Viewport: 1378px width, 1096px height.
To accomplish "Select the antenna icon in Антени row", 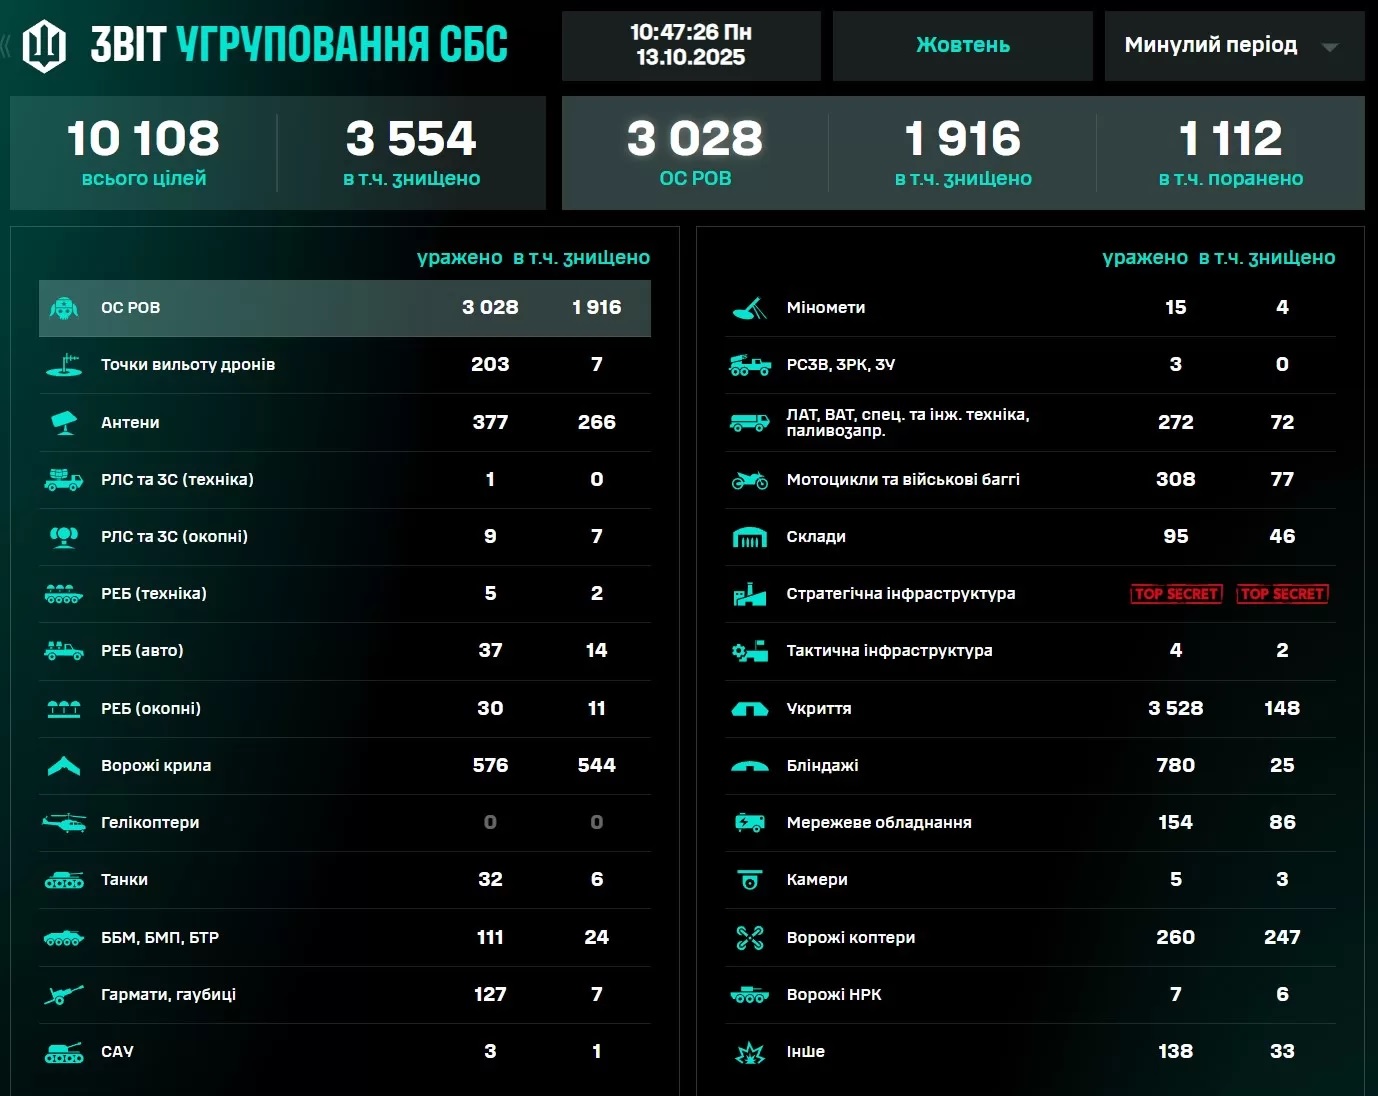I will tap(64, 423).
